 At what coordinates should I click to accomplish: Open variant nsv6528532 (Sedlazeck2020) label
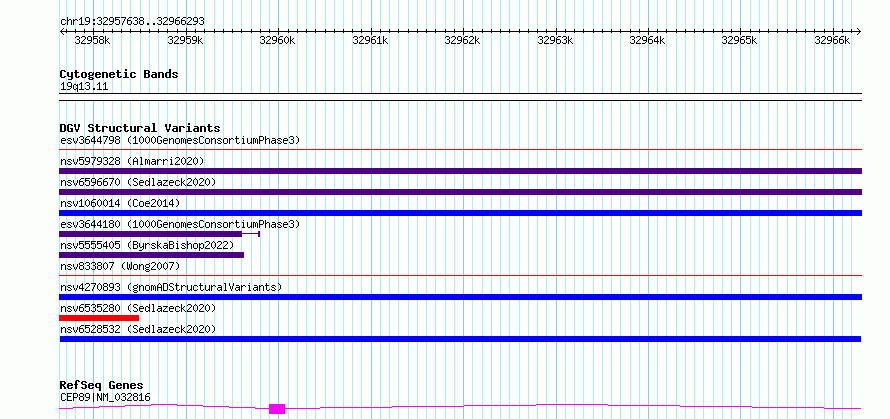coord(138,329)
